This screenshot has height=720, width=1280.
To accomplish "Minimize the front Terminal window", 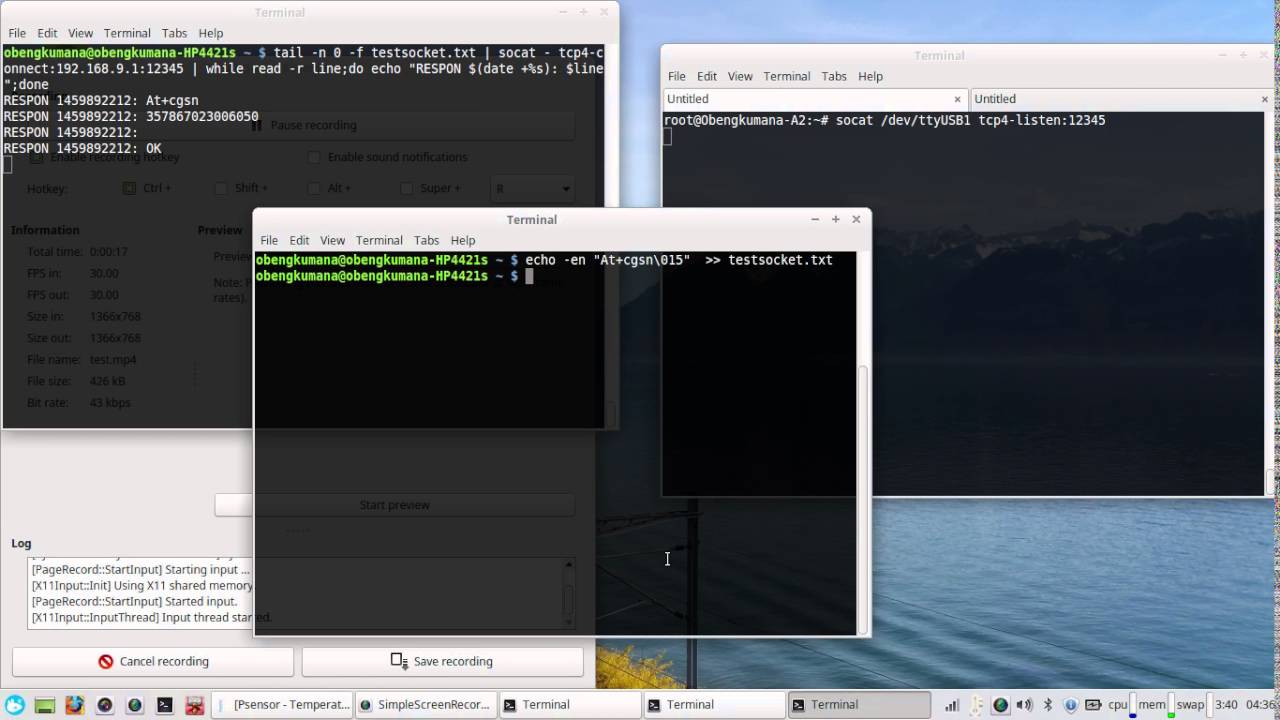I will coord(815,219).
